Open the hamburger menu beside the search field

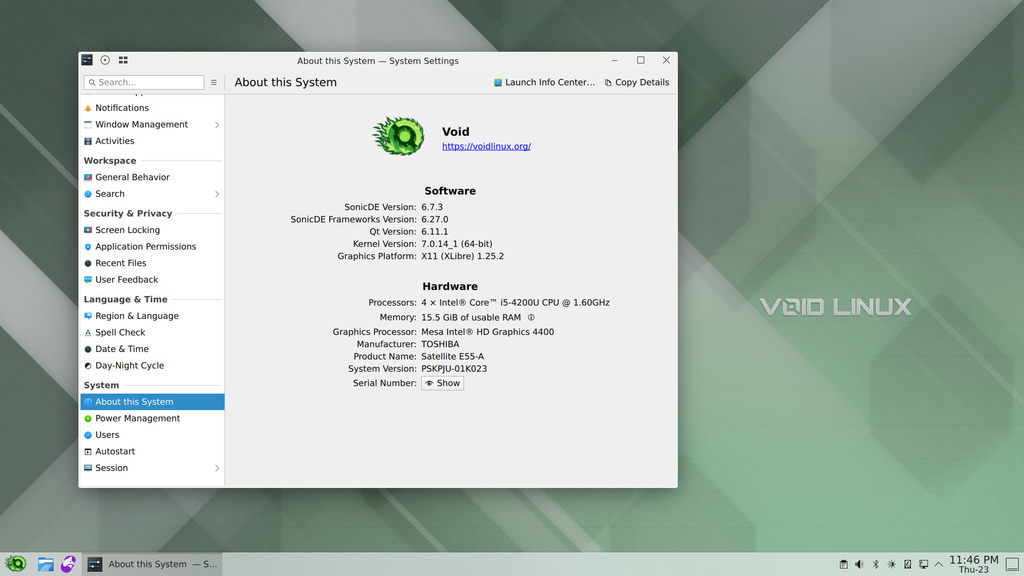pyautogui.click(x=214, y=82)
